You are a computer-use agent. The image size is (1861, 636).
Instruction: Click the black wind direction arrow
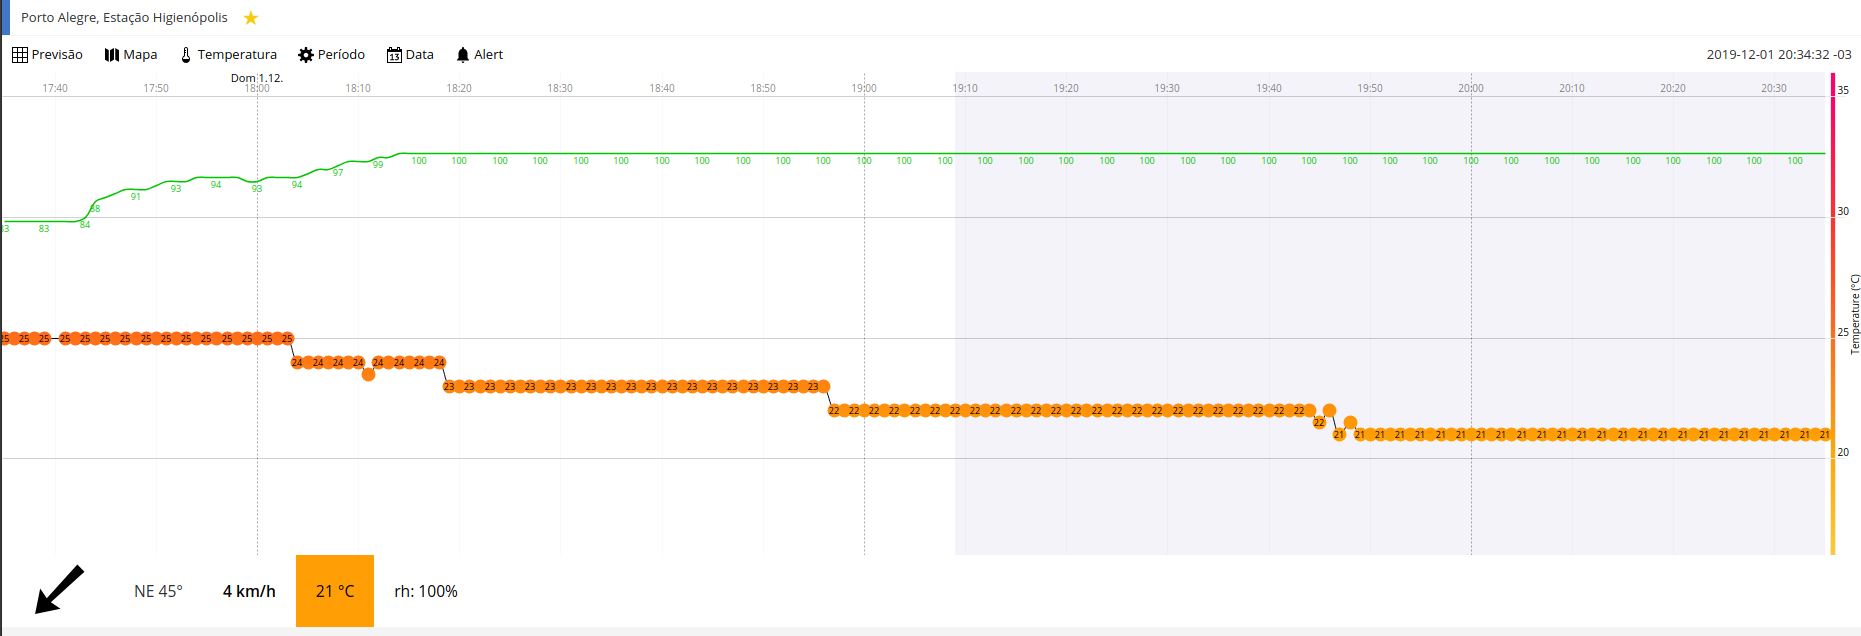[x=60, y=589]
